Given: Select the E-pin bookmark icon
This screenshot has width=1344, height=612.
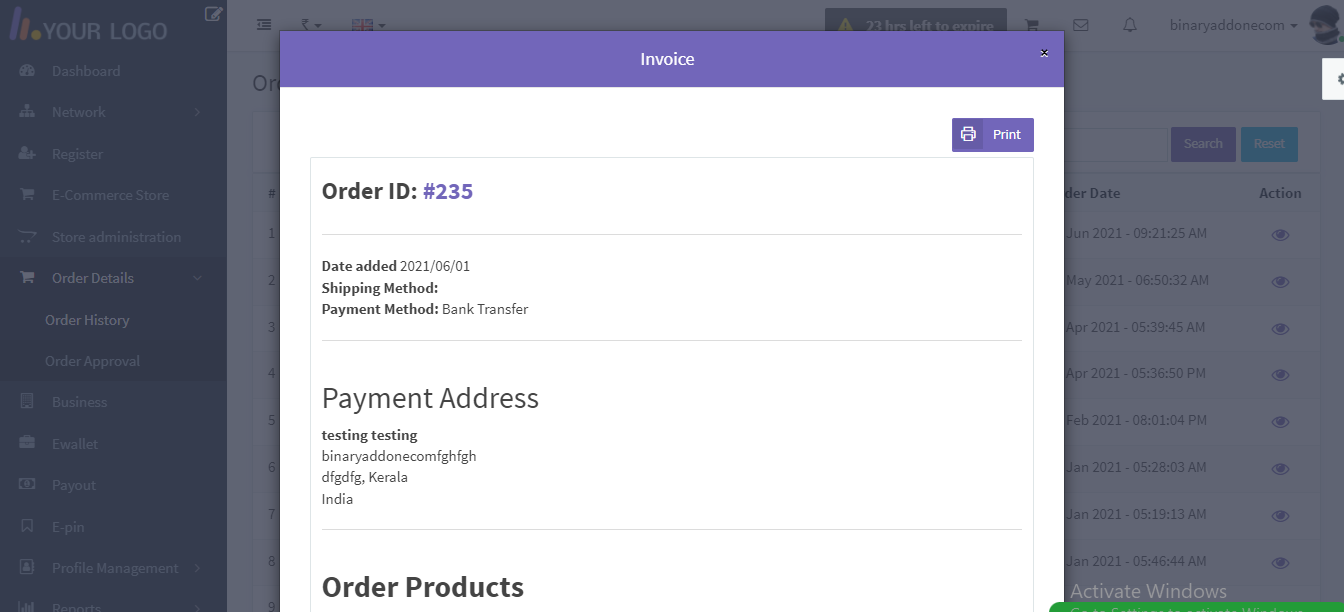Looking at the screenshot, I should [x=27, y=526].
